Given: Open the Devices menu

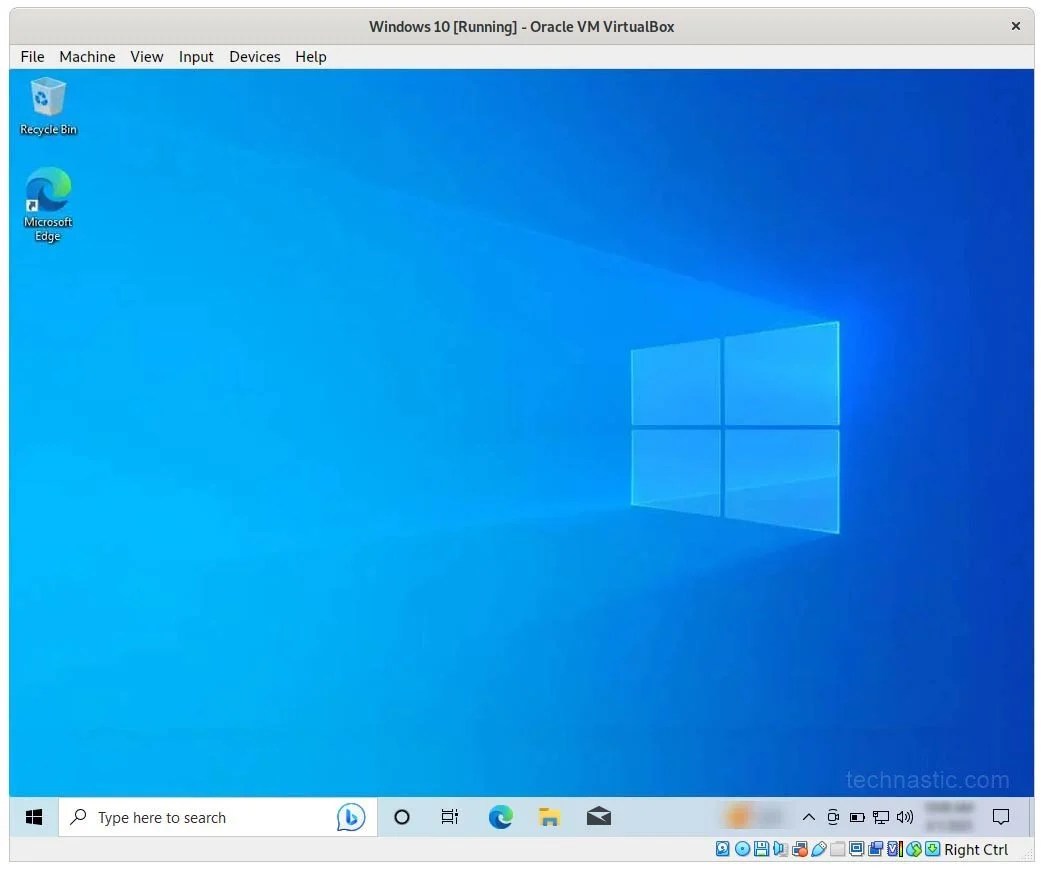Looking at the screenshot, I should click(254, 57).
